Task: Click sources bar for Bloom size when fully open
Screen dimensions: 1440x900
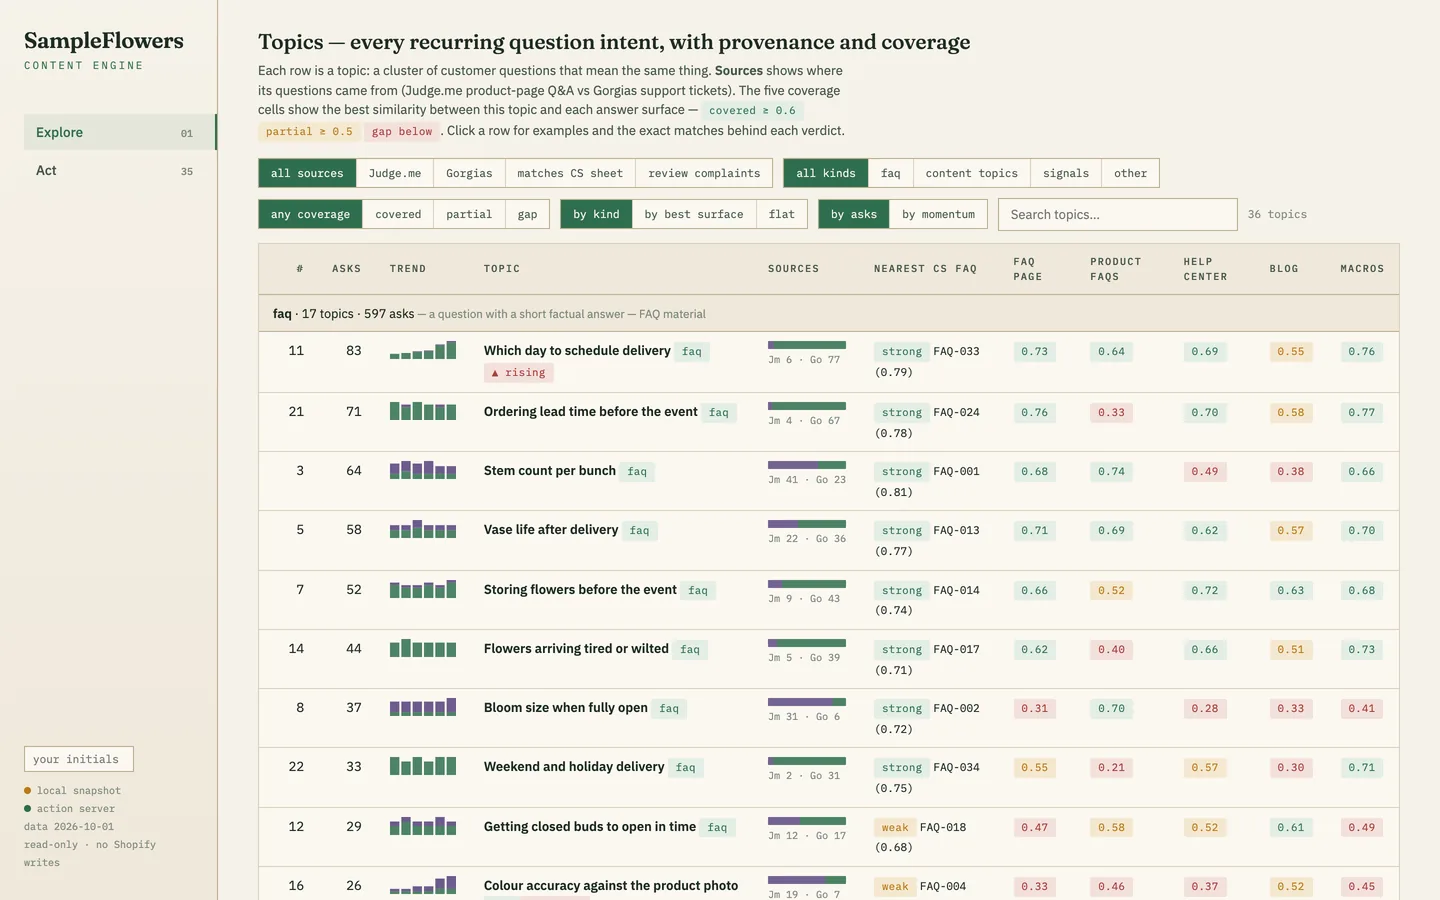Action: 807,702
